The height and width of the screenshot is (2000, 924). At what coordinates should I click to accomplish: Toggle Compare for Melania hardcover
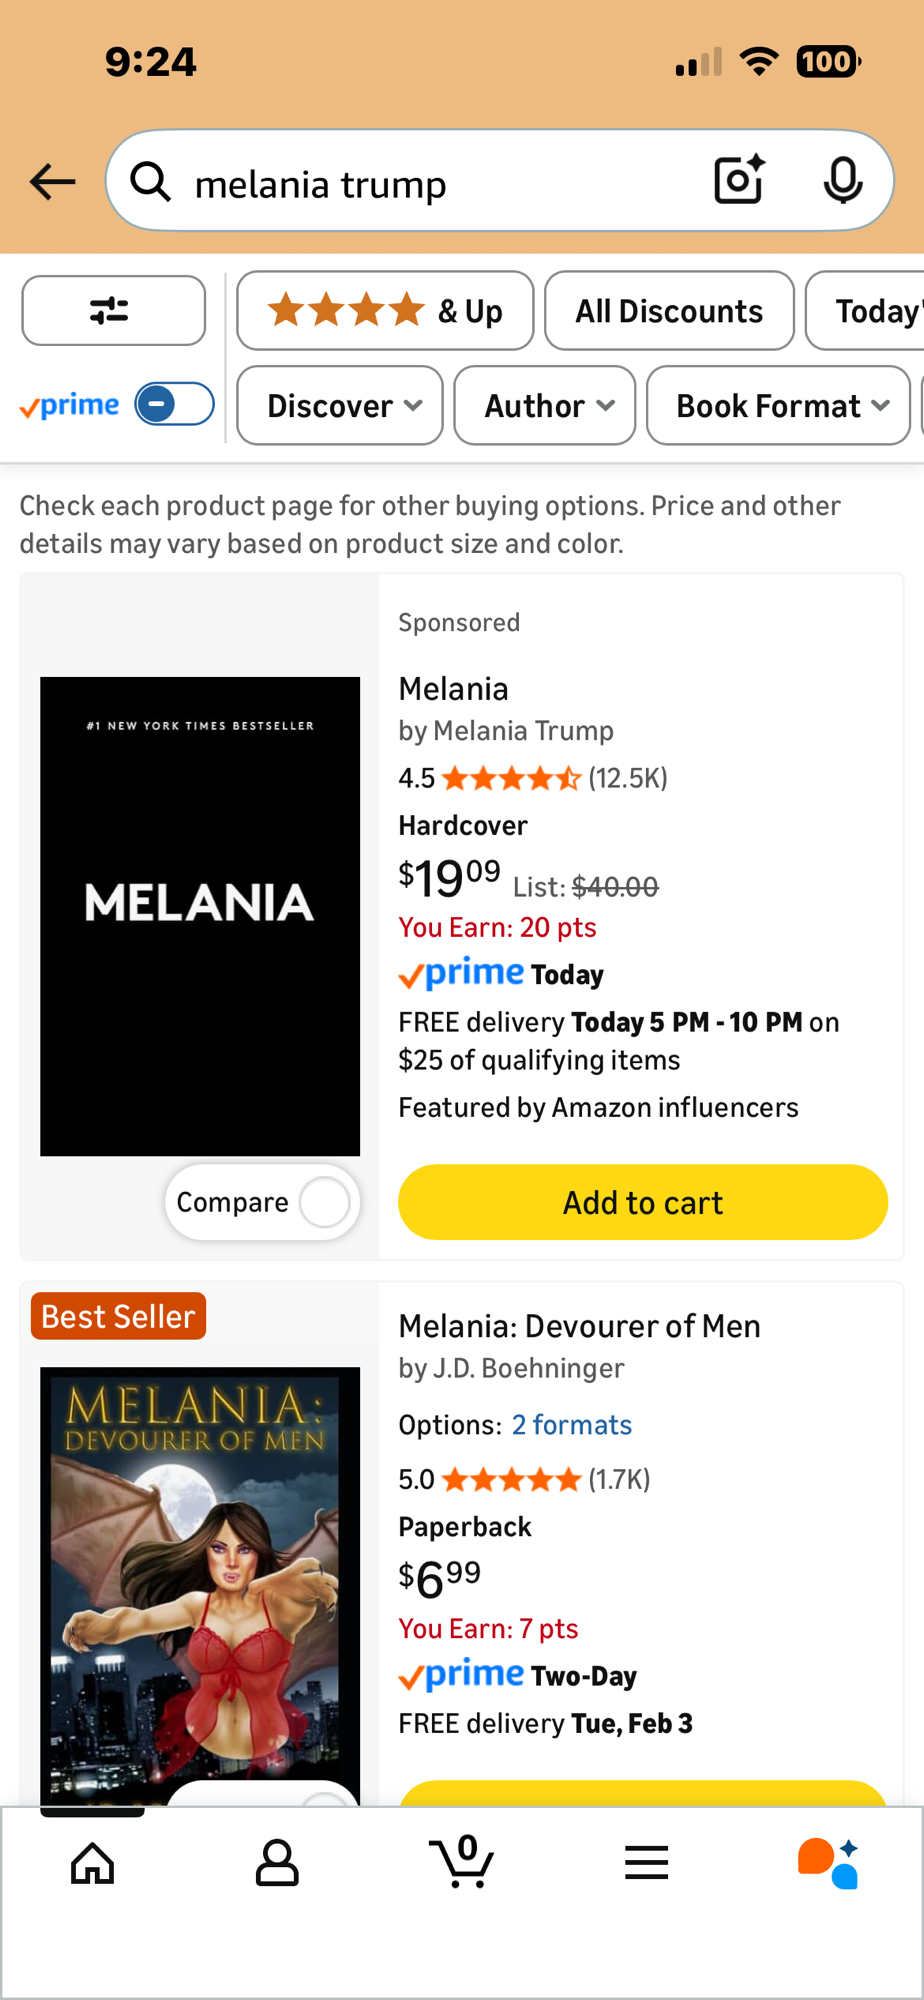click(x=324, y=1202)
